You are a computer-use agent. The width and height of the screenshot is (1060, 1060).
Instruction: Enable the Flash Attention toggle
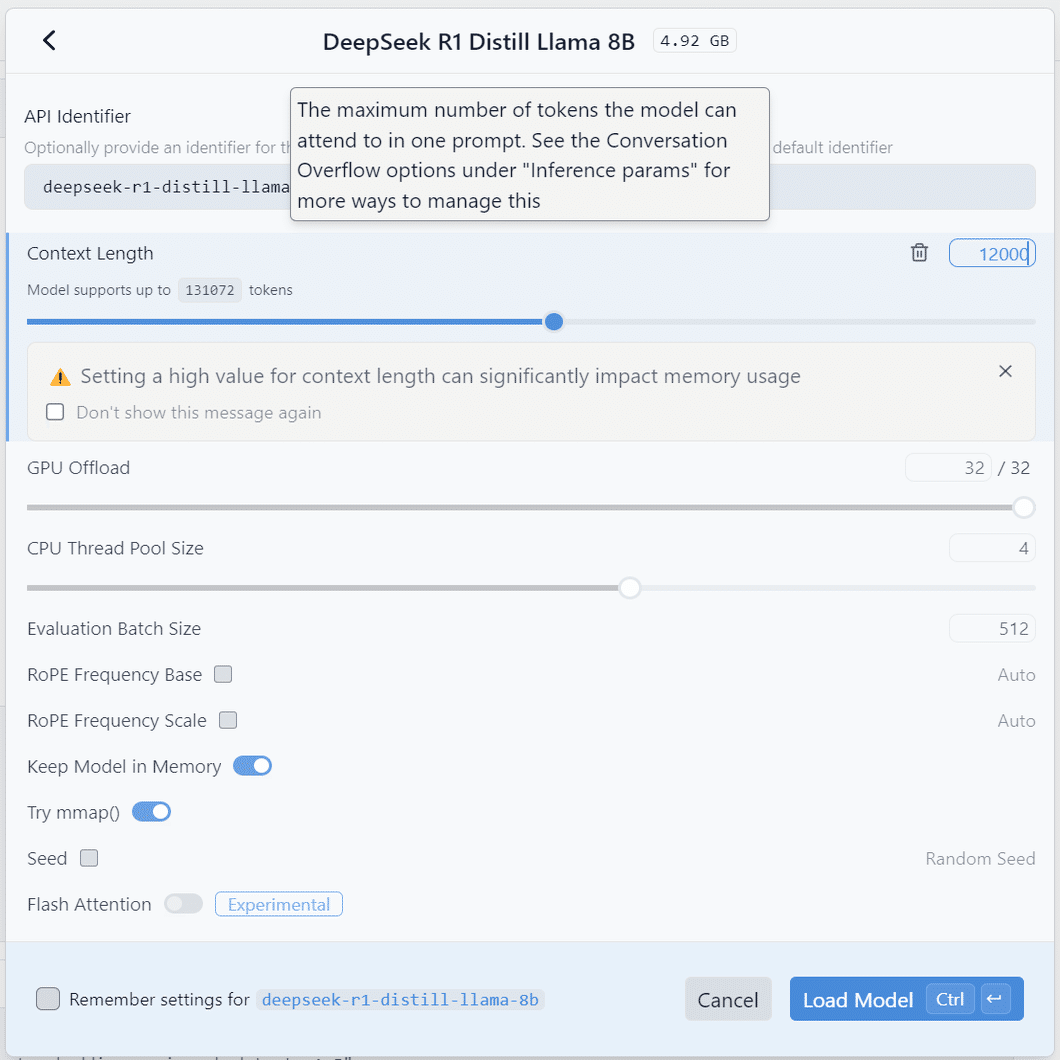(x=184, y=904)
